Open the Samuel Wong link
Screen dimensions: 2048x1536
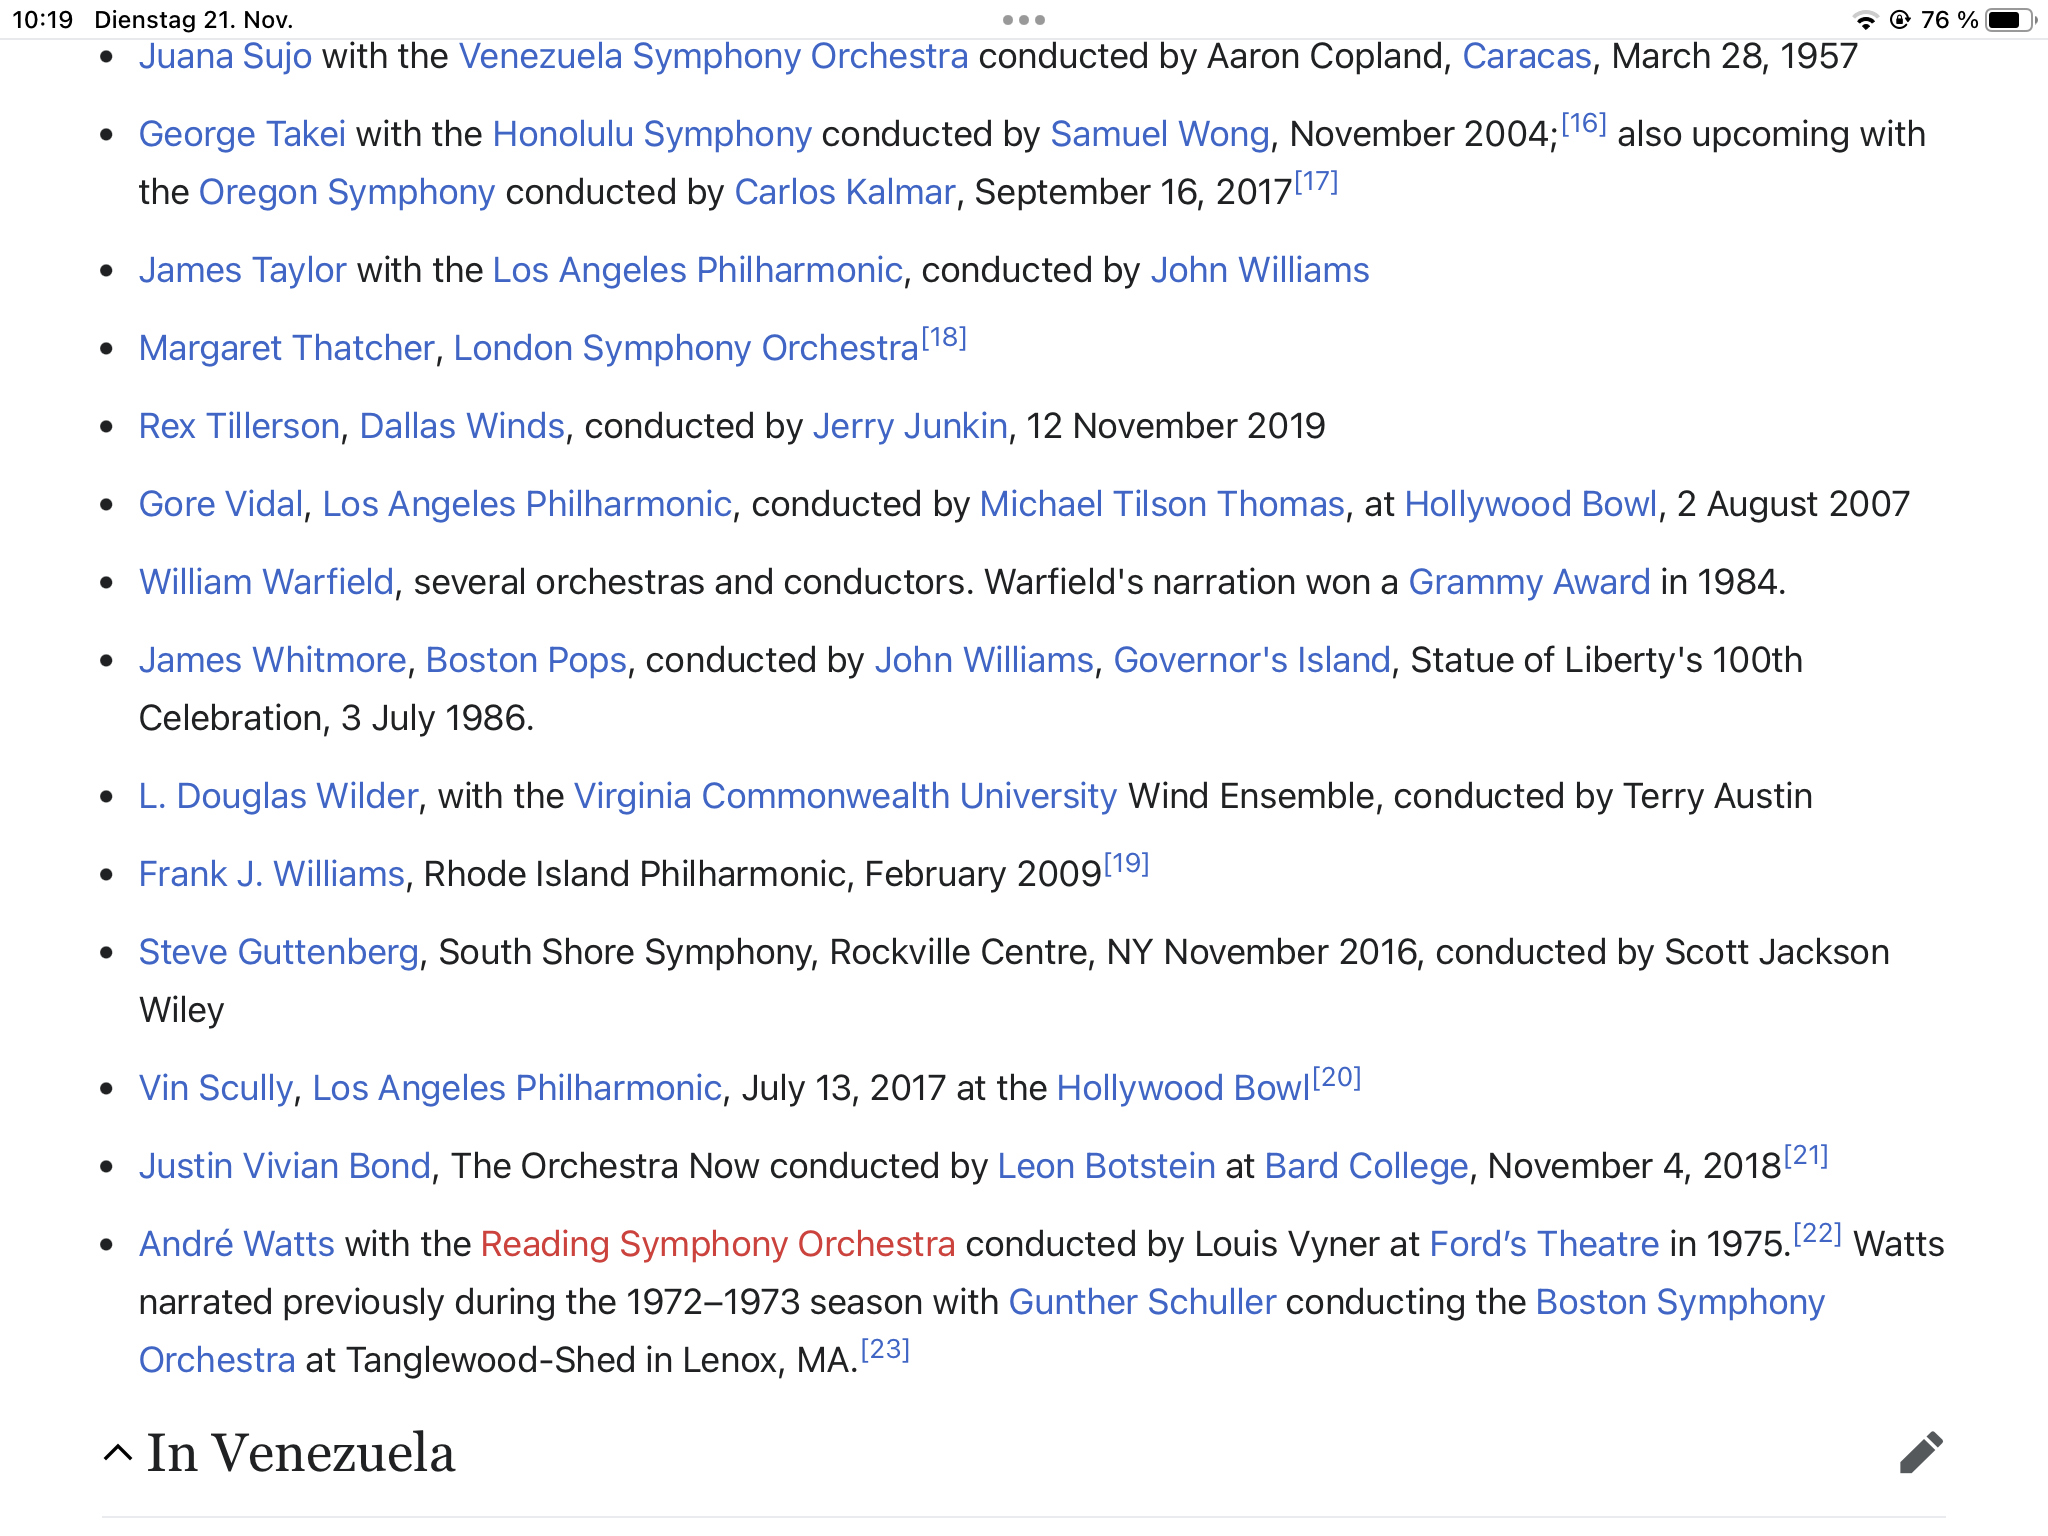1159,134
